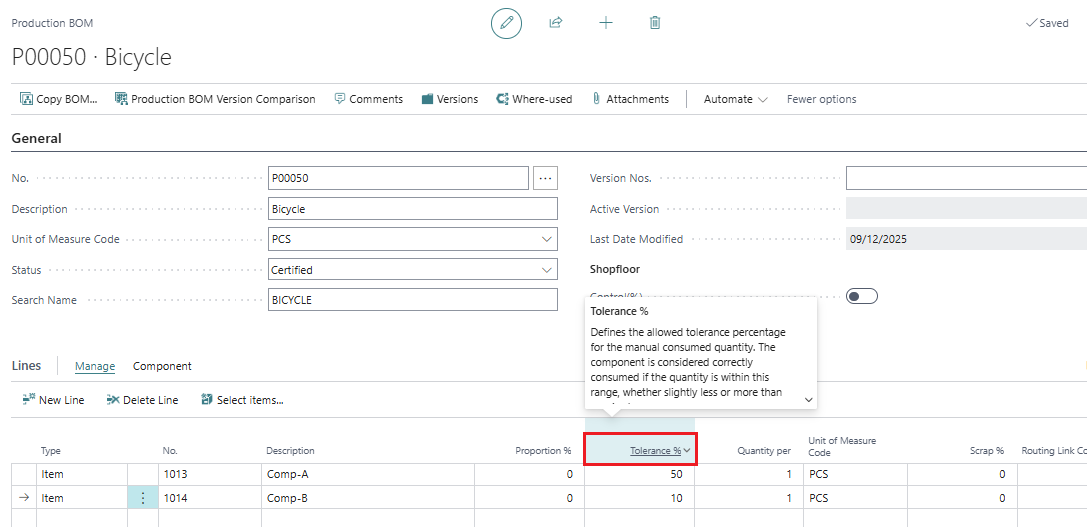1087x527 pixels.
Task: Toggle the Shopfloor Control switch
Action: 861,296
